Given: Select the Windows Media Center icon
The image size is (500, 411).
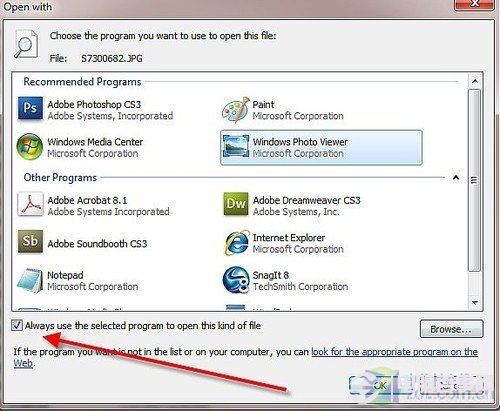Looking at the screenshot, I should click(30, 146).
